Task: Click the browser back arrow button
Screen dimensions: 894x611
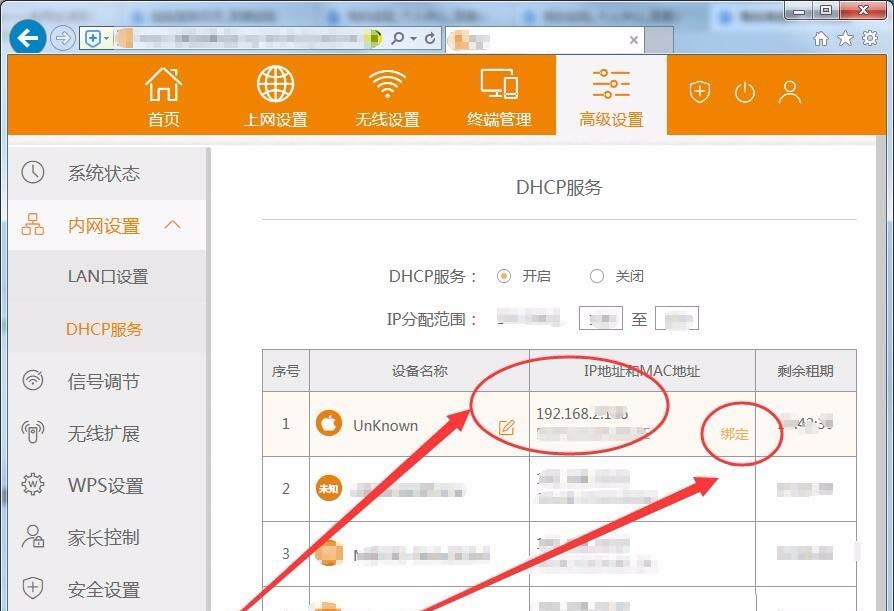Action: click(x=28, y=38)
